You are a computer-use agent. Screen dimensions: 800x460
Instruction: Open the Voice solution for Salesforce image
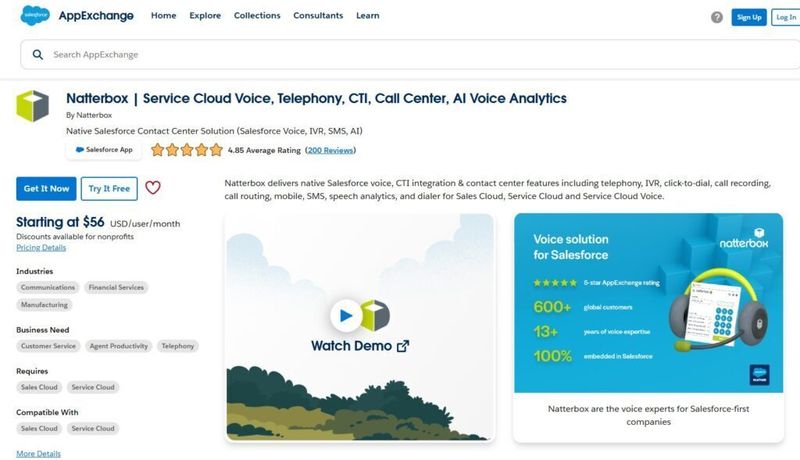[648, 303]
